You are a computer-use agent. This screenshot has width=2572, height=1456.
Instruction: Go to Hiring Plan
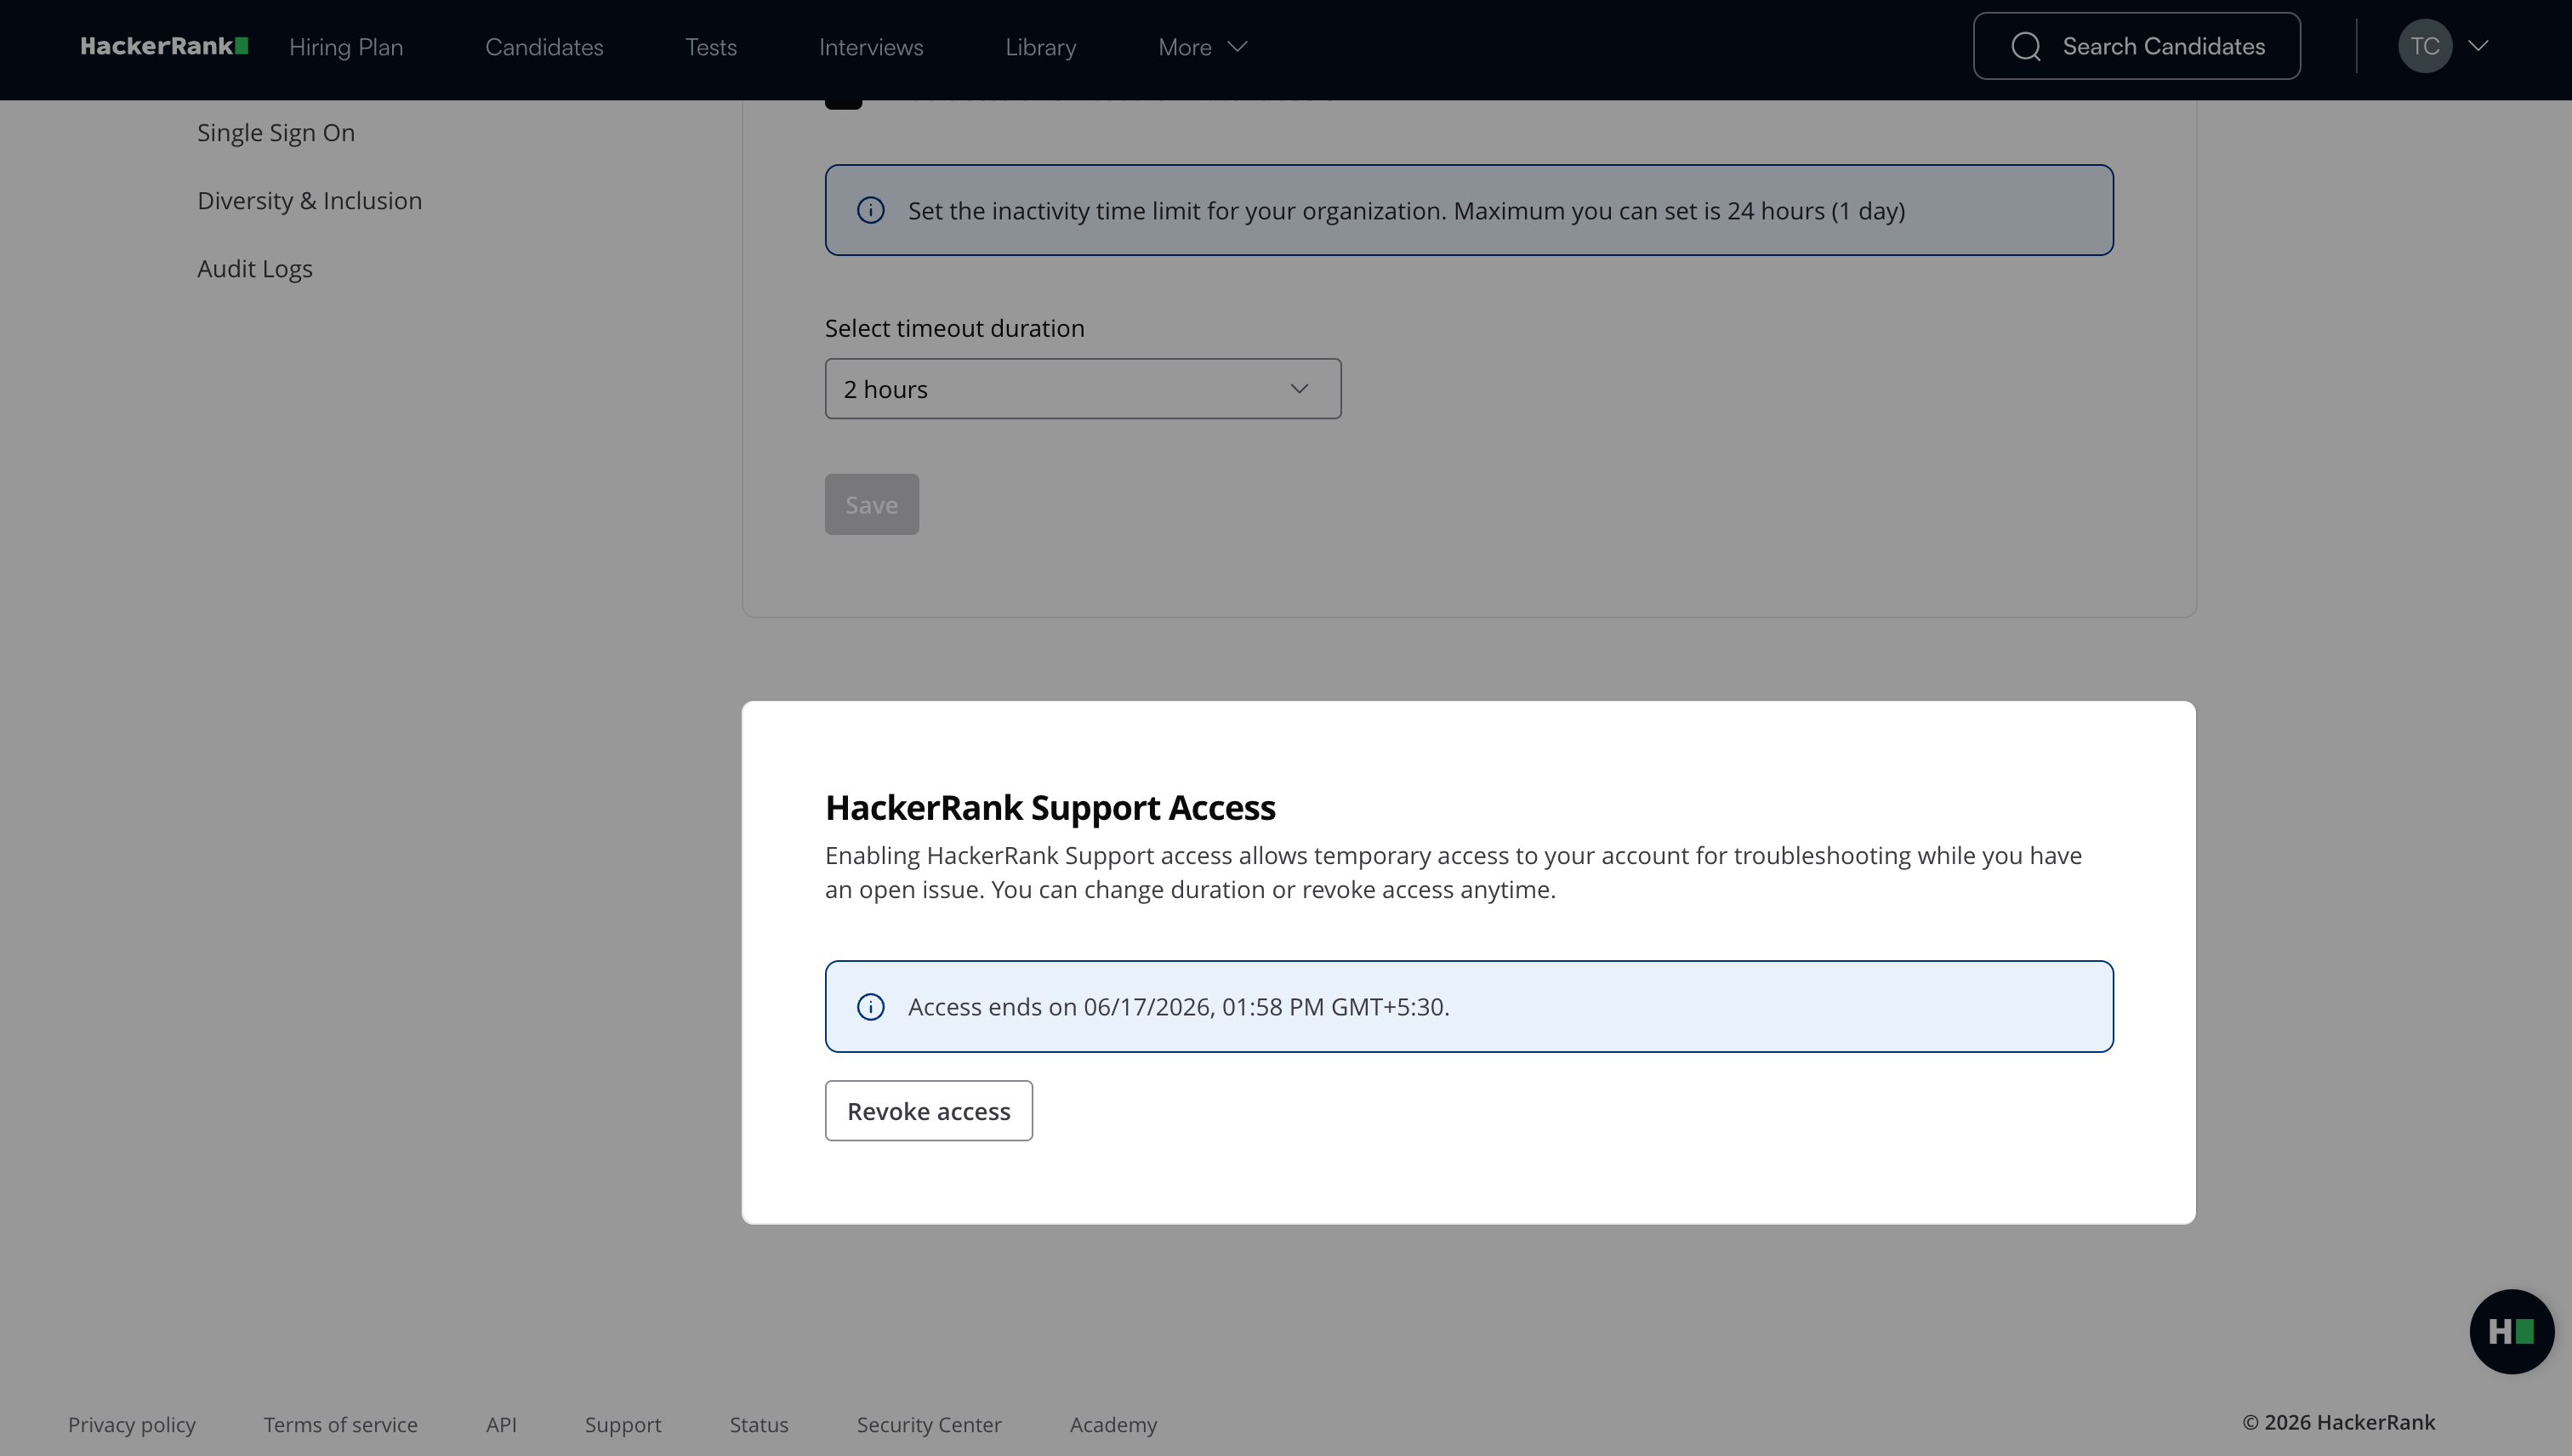pos(346,47)
